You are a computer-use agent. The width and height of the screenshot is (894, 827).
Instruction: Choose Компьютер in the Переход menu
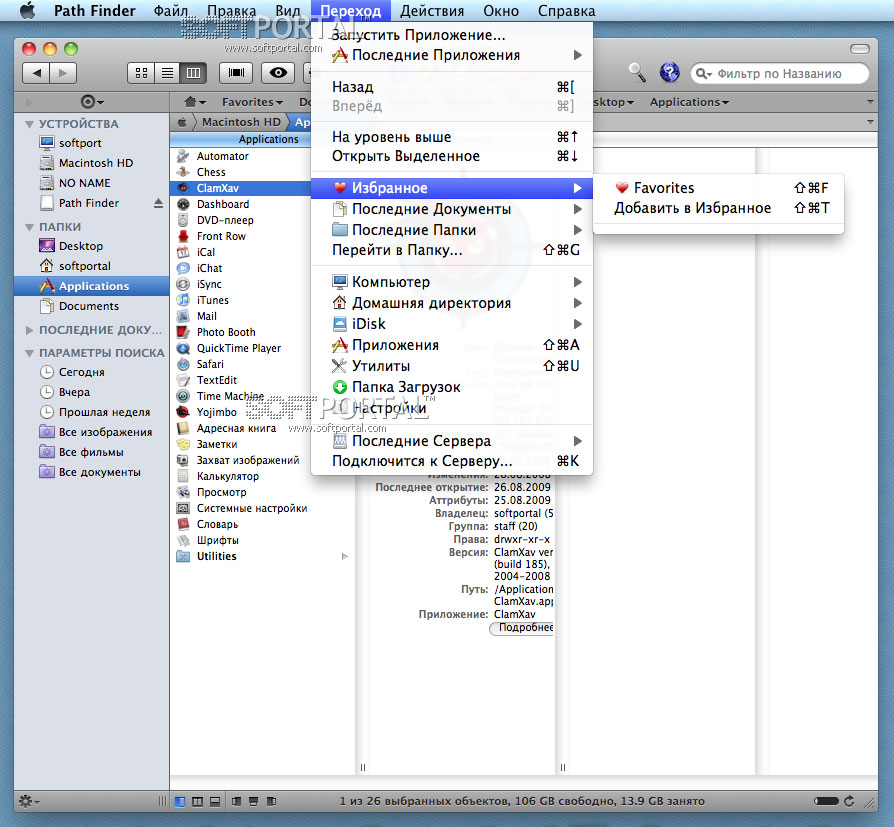[x=452, y=282]
